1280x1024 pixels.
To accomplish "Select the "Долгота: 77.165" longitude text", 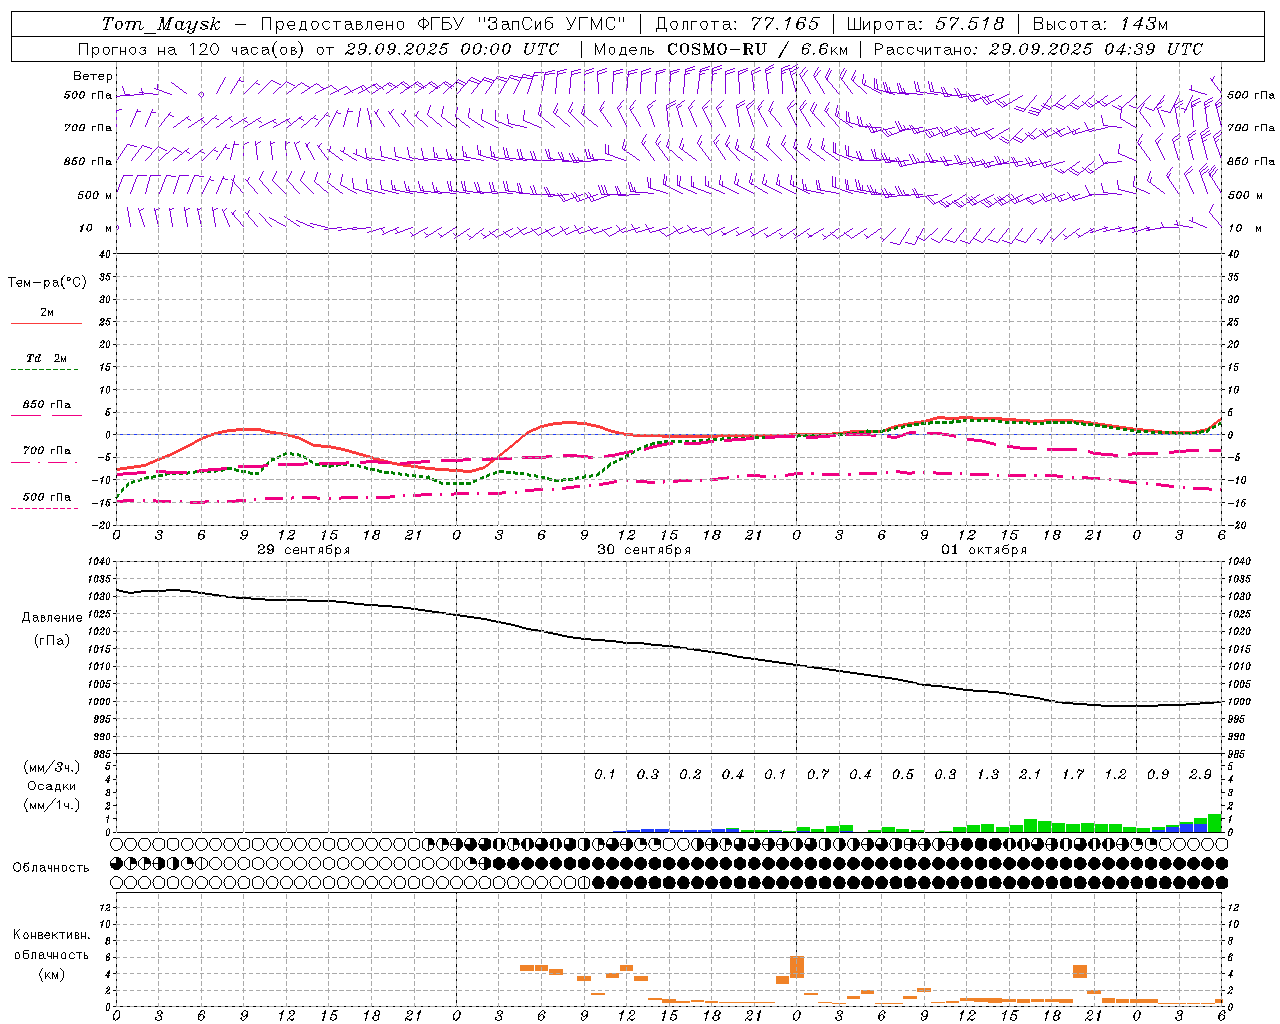I will point(737,24).
